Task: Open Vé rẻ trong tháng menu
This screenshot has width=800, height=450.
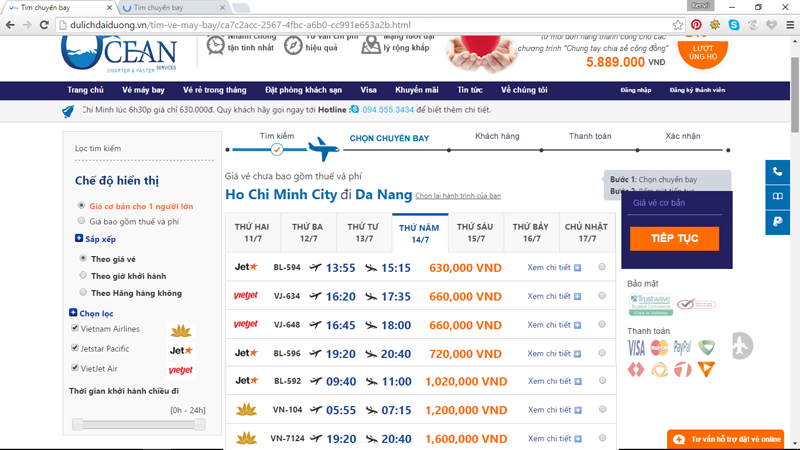Action: pyautogui.click(x=214, y=90)
